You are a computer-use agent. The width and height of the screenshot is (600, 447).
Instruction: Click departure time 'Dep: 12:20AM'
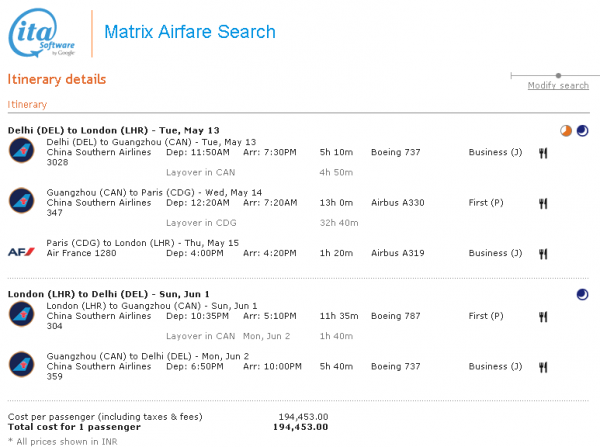198,203
